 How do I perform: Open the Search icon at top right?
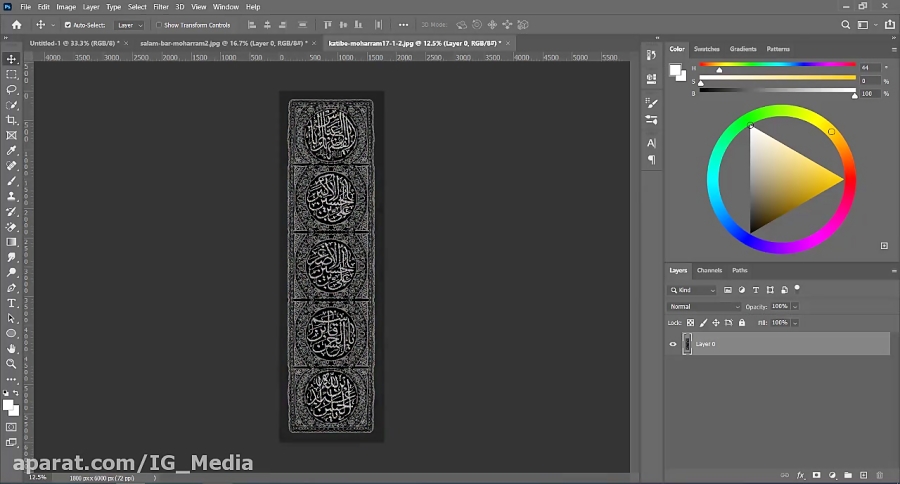point(845,25)
